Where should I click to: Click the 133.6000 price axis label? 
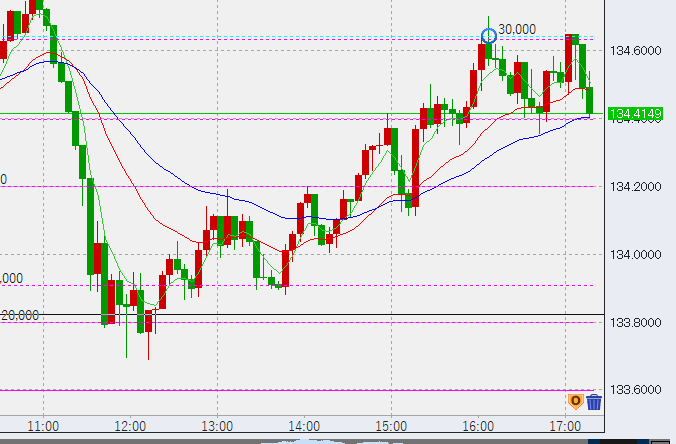(x=637, y=390)
